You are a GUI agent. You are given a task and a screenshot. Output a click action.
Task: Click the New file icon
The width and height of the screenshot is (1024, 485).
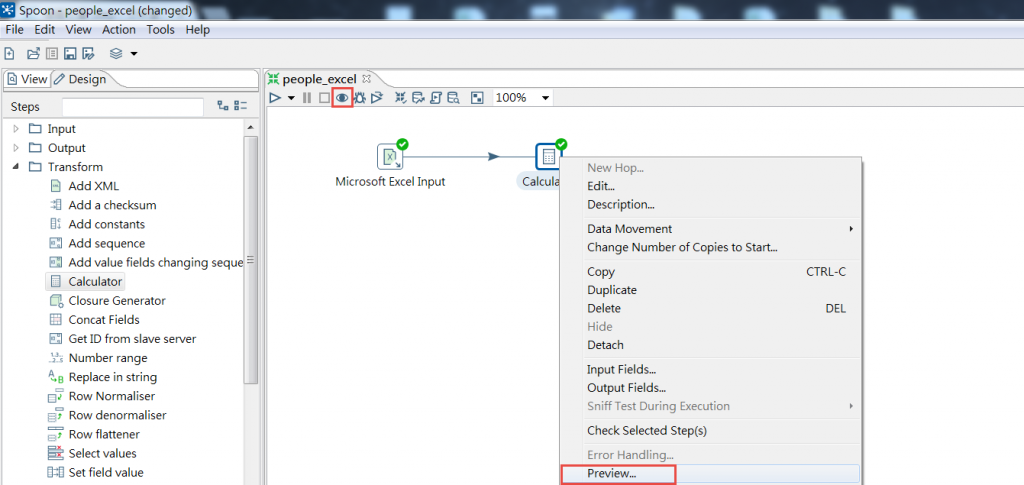pyautogui.click(x=10, y=54)
